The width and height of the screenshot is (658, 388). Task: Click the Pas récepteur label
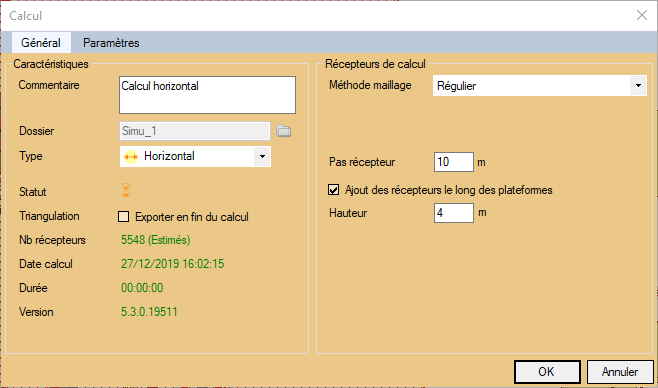[x=362, y=162]
